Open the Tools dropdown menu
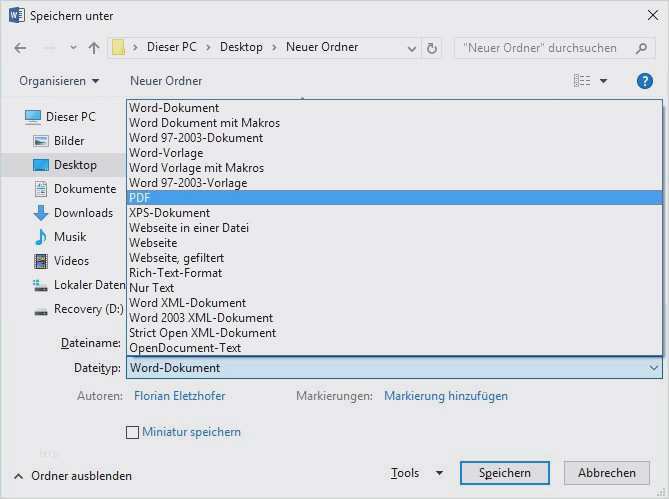 click(x=417, y=473)
